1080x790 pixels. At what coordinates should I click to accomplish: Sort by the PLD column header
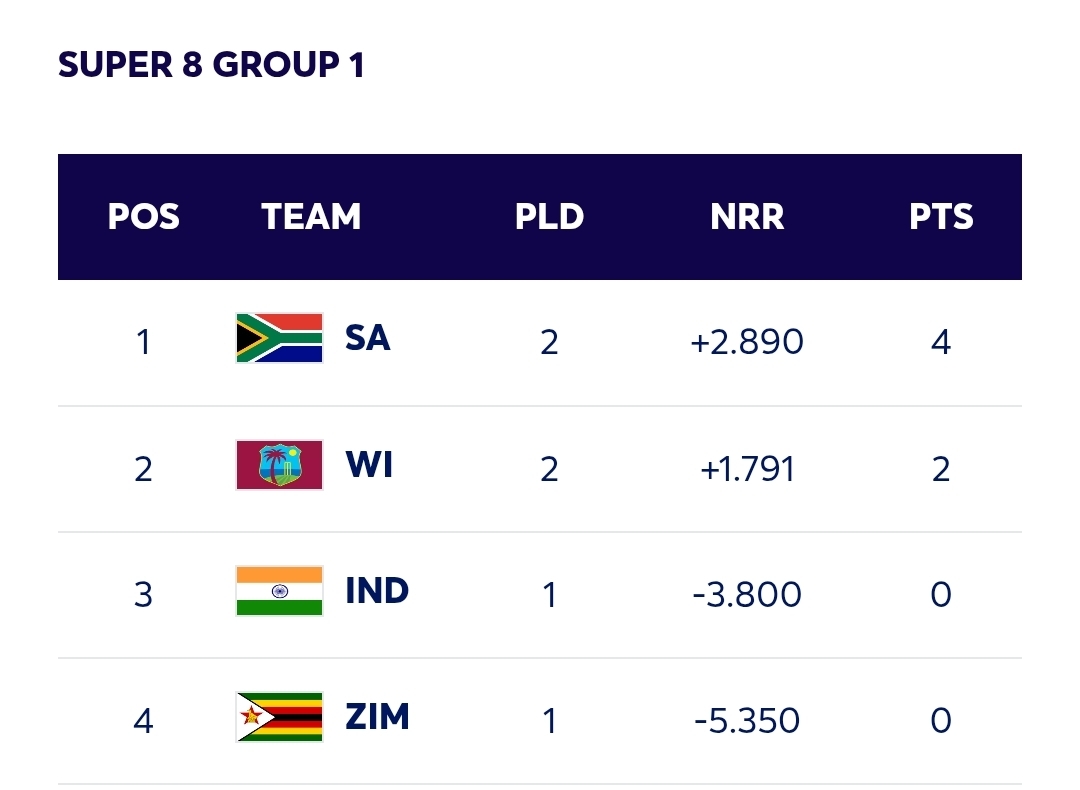click(x=549, y=216)
